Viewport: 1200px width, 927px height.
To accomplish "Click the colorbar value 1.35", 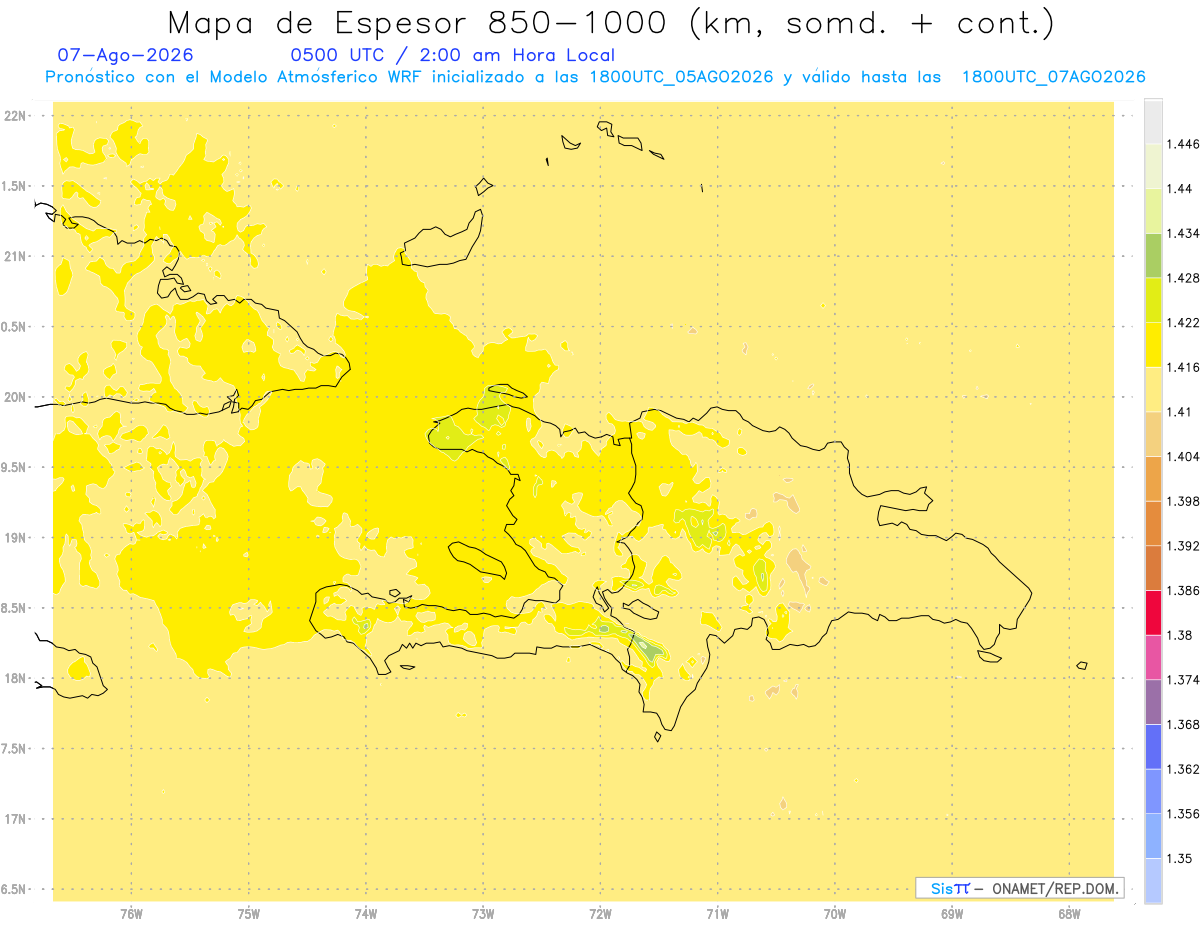I will tap(1181, 858).
